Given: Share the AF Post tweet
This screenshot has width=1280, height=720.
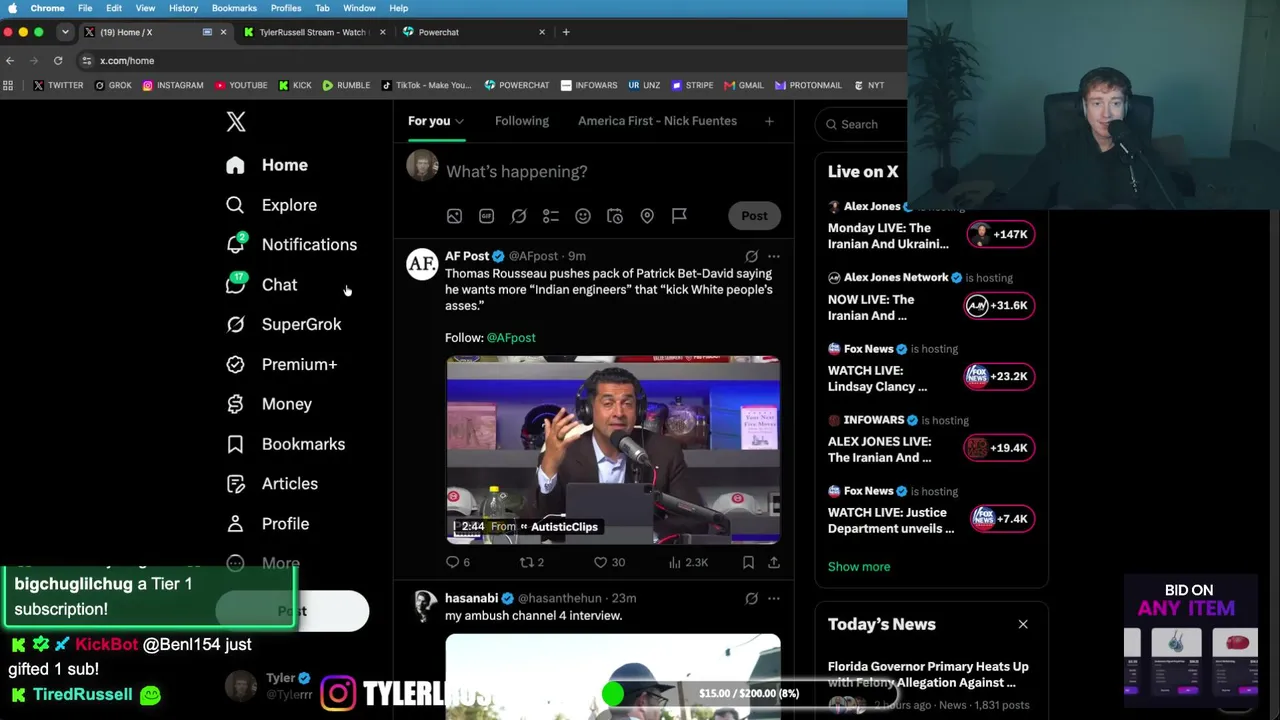Looking at the screenshot, I should click(774, 563).
